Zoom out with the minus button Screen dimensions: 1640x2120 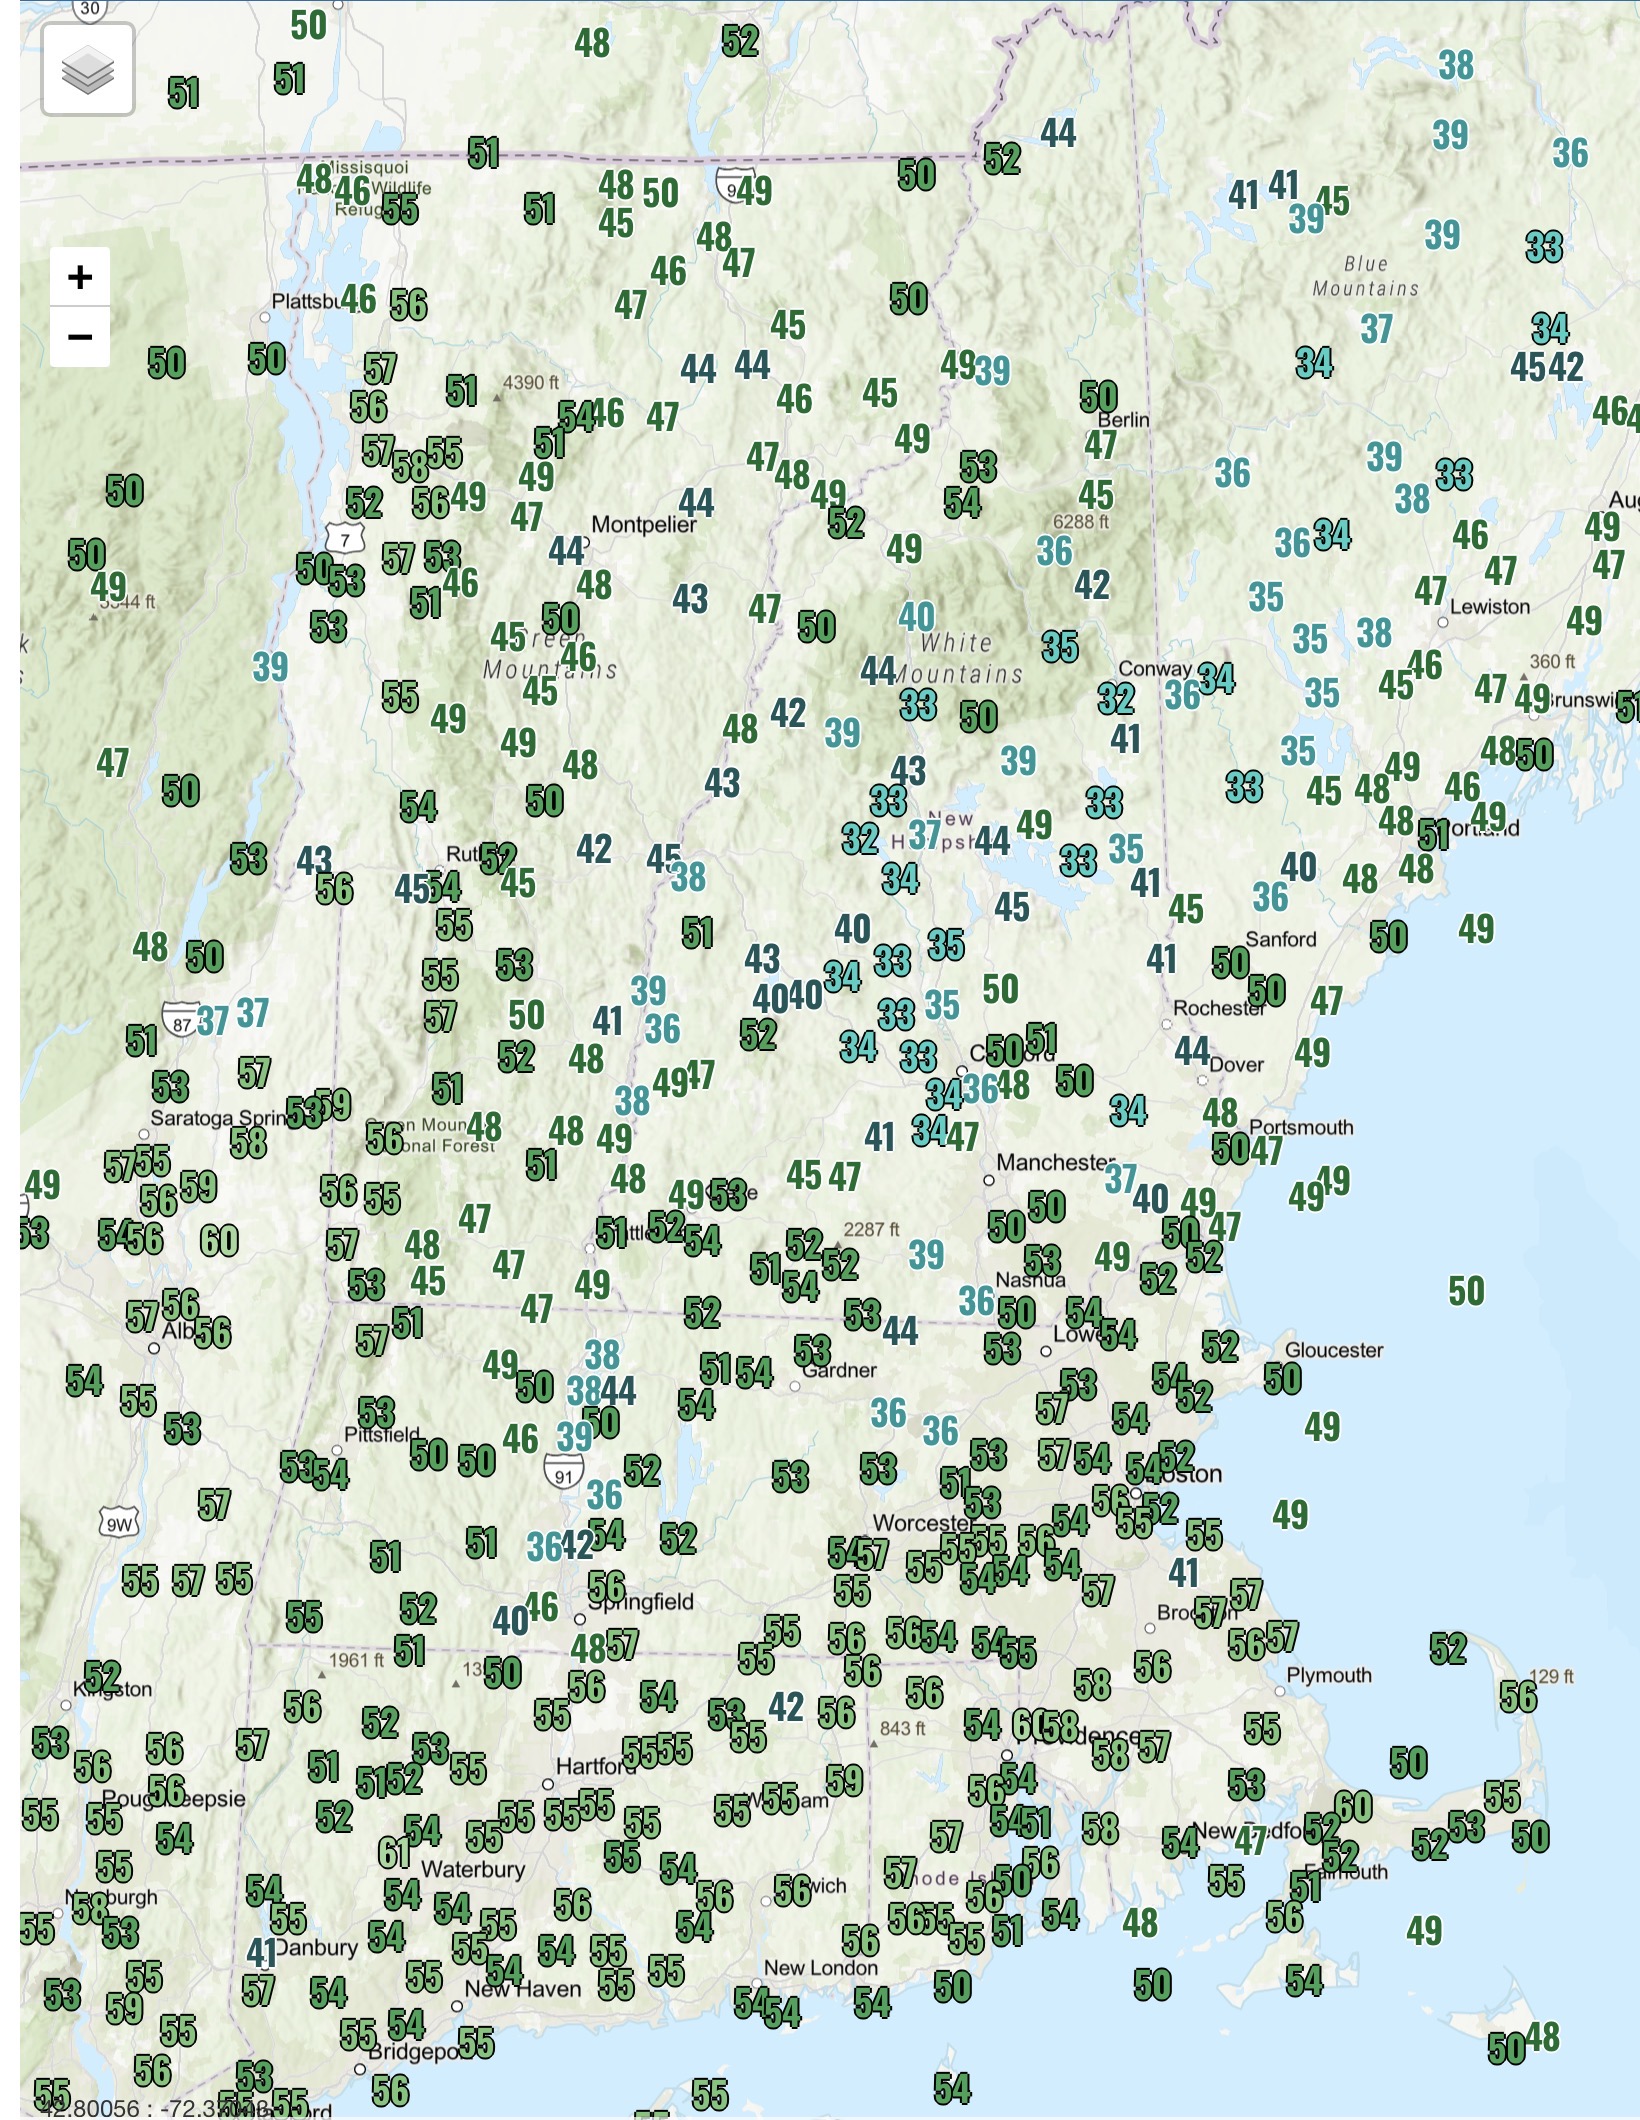80,336
